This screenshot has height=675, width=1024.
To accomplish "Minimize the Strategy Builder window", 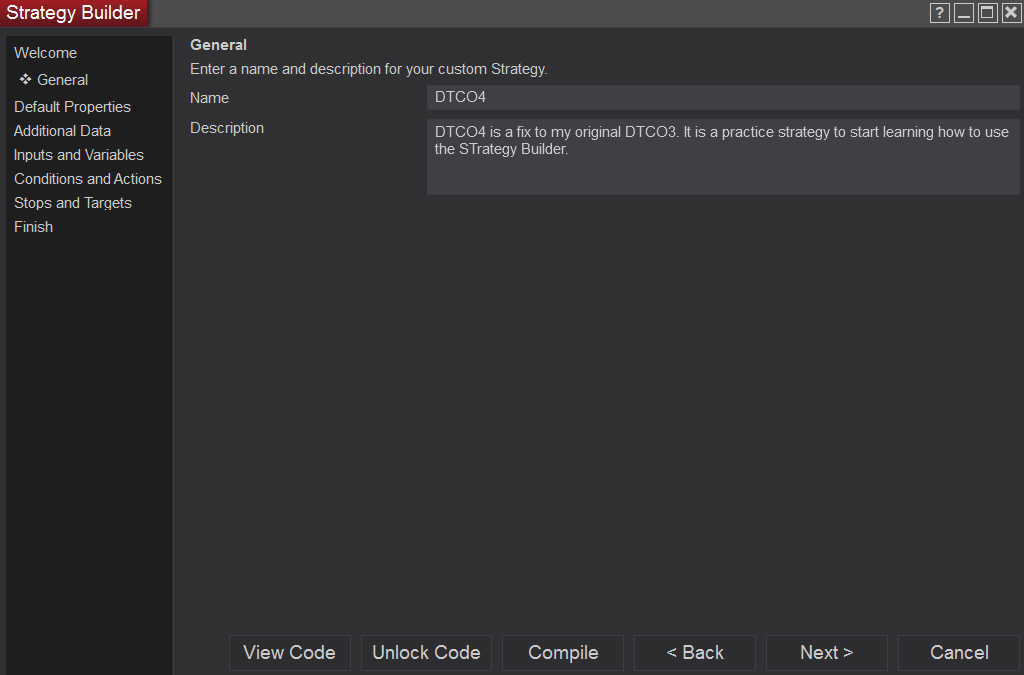I will (963, 13).
